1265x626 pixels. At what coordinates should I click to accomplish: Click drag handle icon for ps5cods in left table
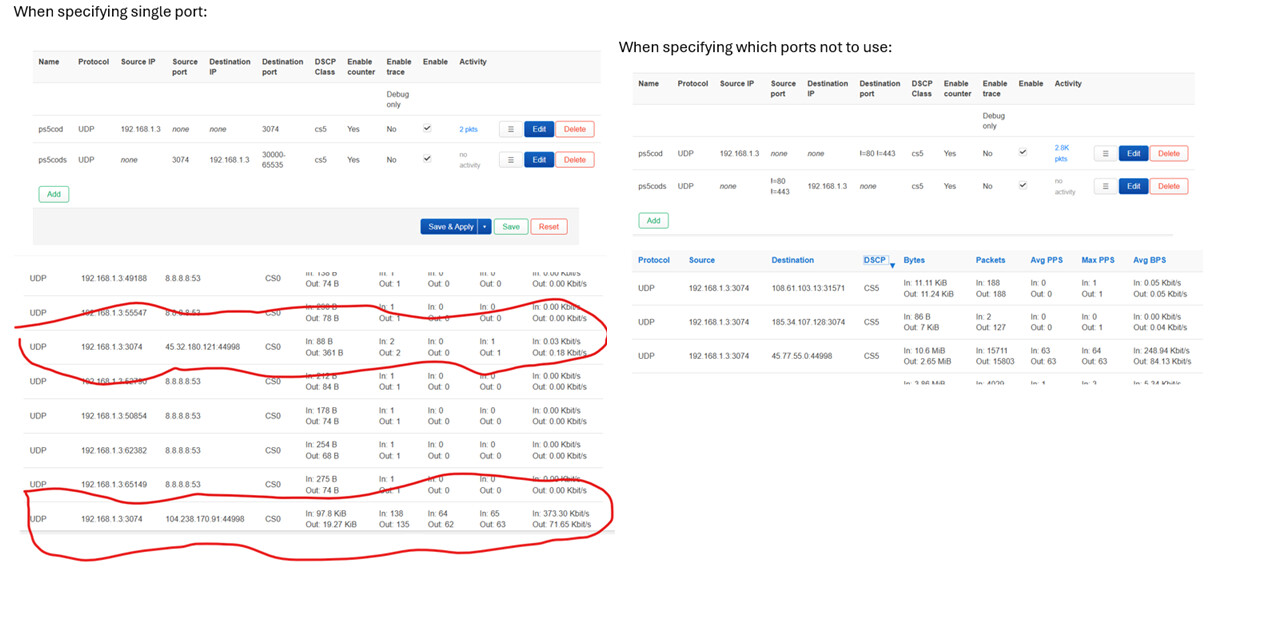click(x=510, y=160)
